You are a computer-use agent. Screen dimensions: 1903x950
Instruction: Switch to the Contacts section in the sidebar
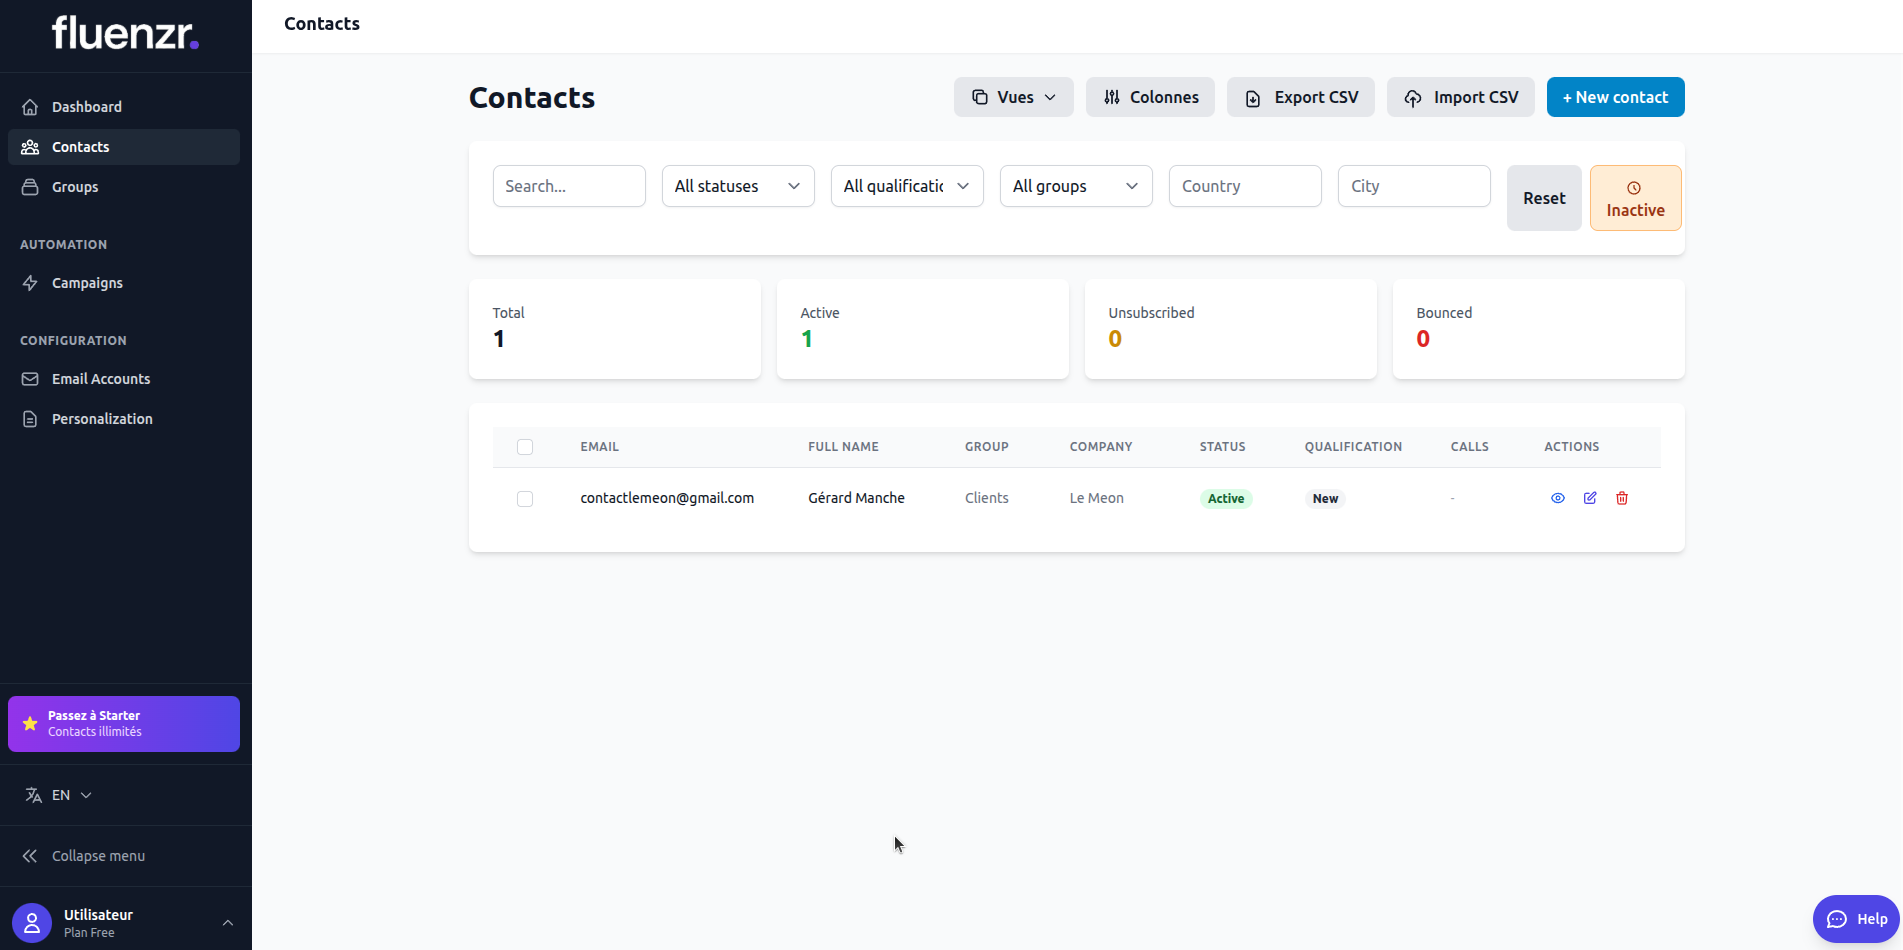[x=80, y=146]
